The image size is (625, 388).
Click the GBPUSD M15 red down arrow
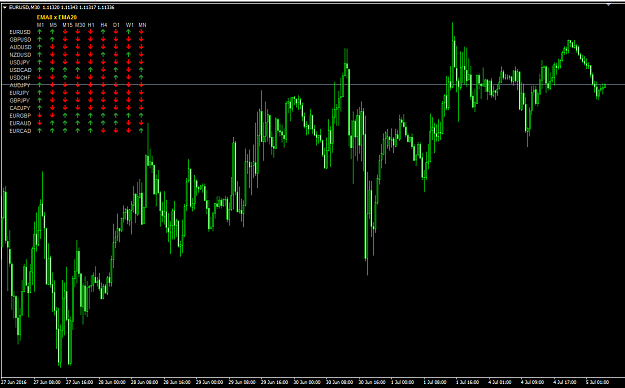[65, 39]
